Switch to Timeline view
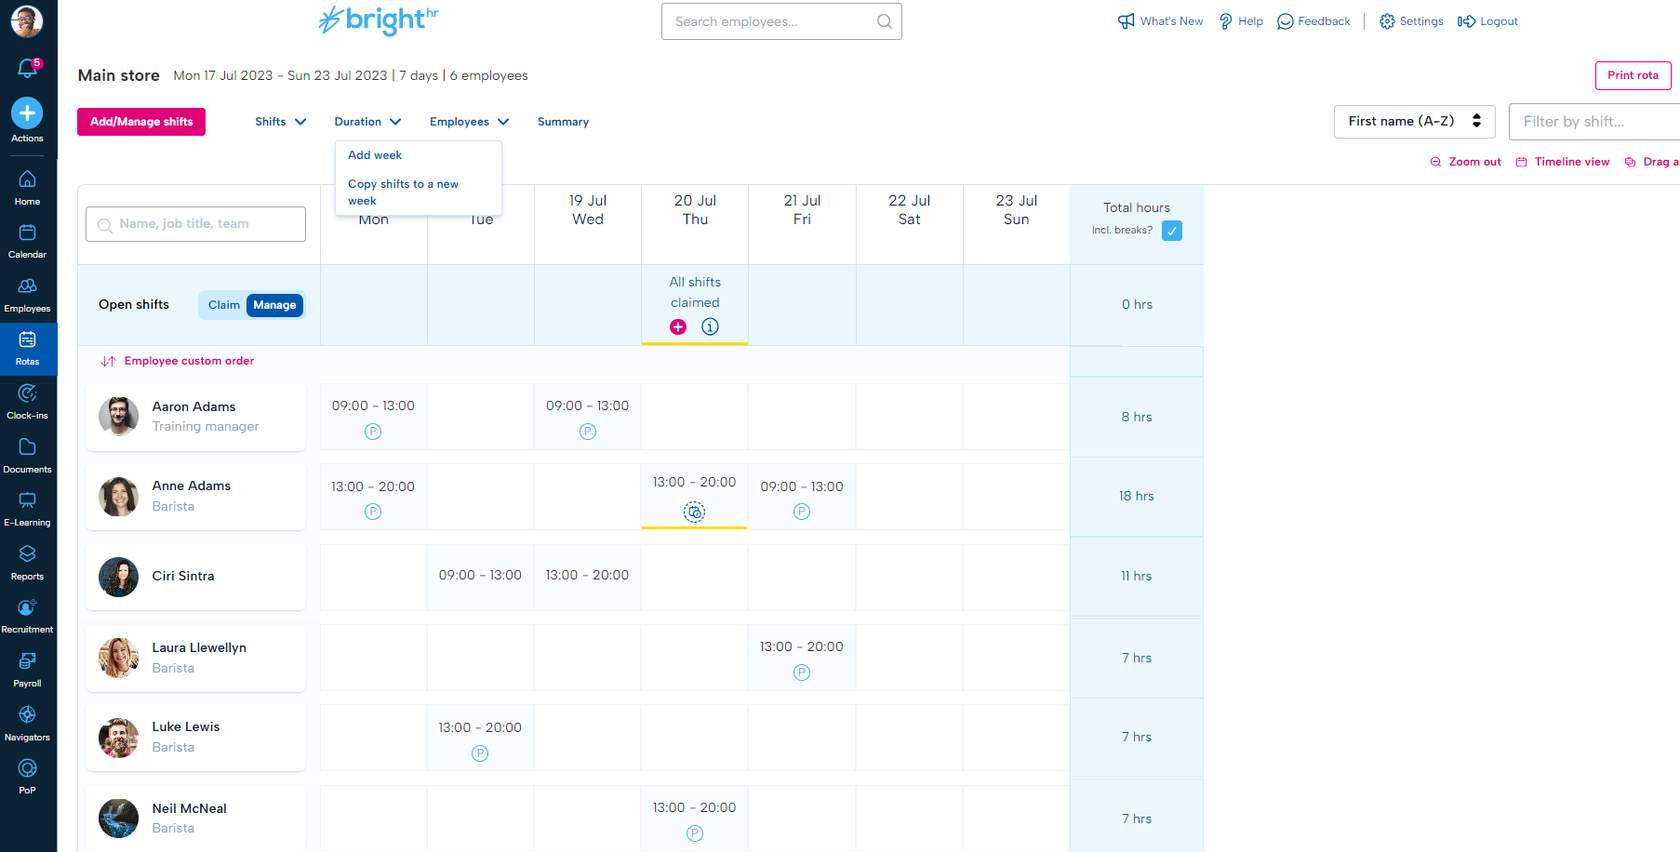Screen dimensions: 1680x852 [x=1562, y=162]
